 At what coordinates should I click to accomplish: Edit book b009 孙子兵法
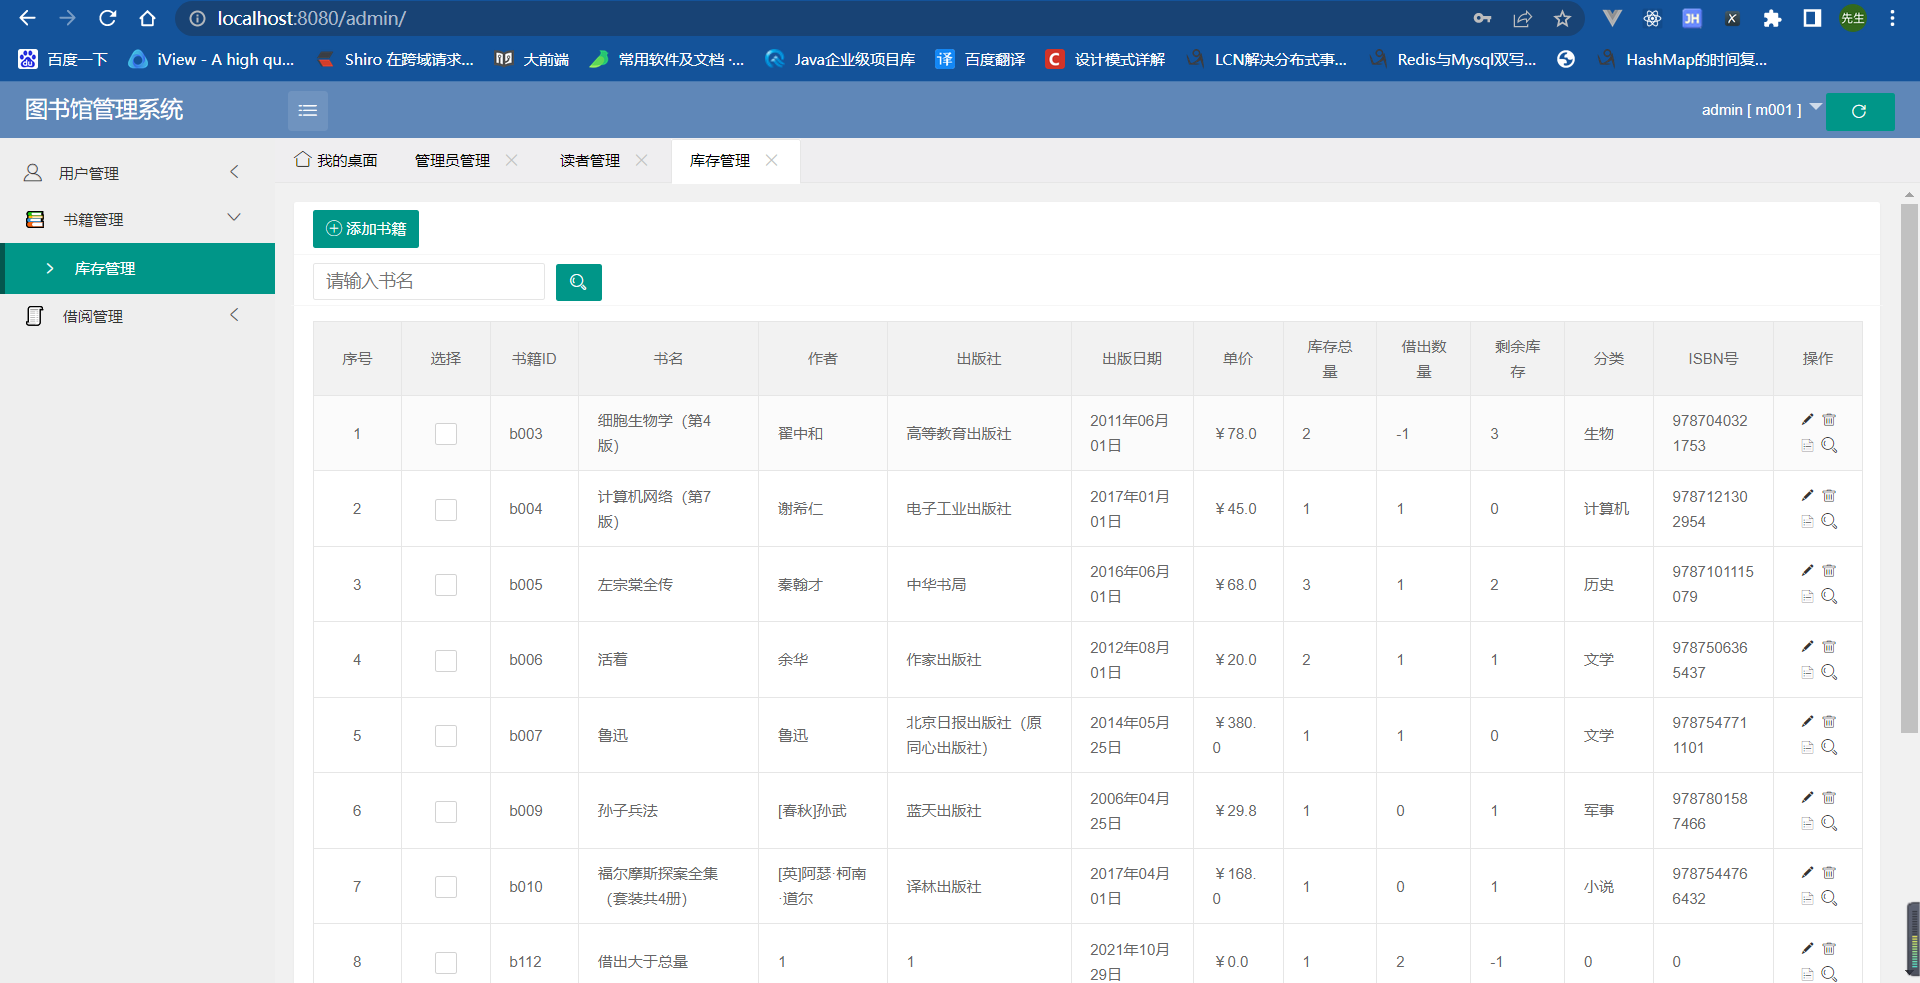pyautogui.click(x=1807, y=798)
